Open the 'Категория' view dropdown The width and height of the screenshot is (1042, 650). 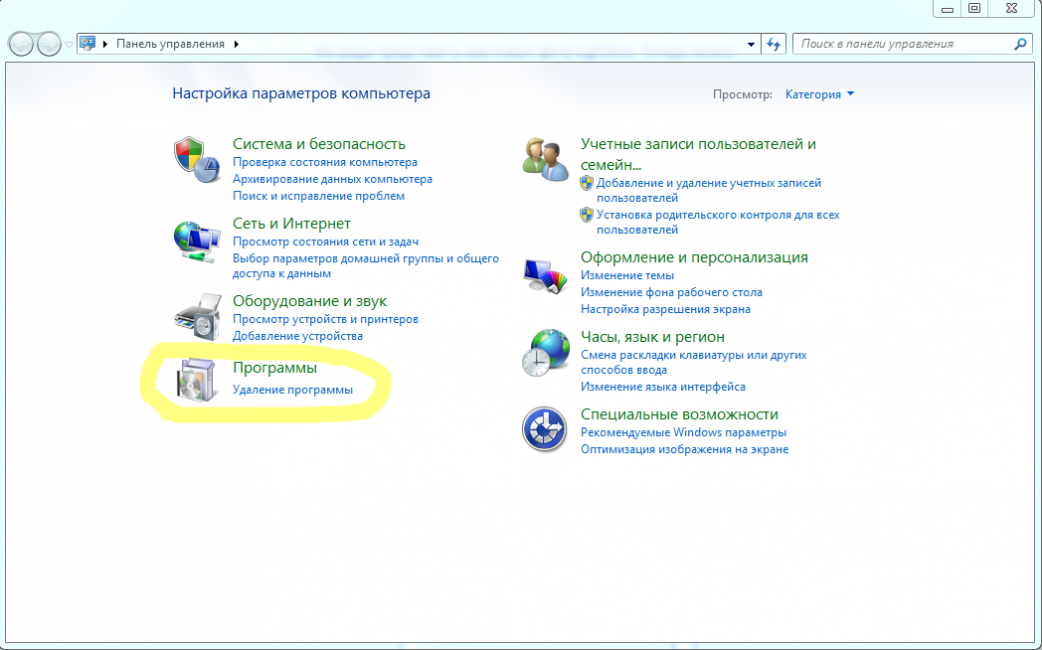point(819,94)
